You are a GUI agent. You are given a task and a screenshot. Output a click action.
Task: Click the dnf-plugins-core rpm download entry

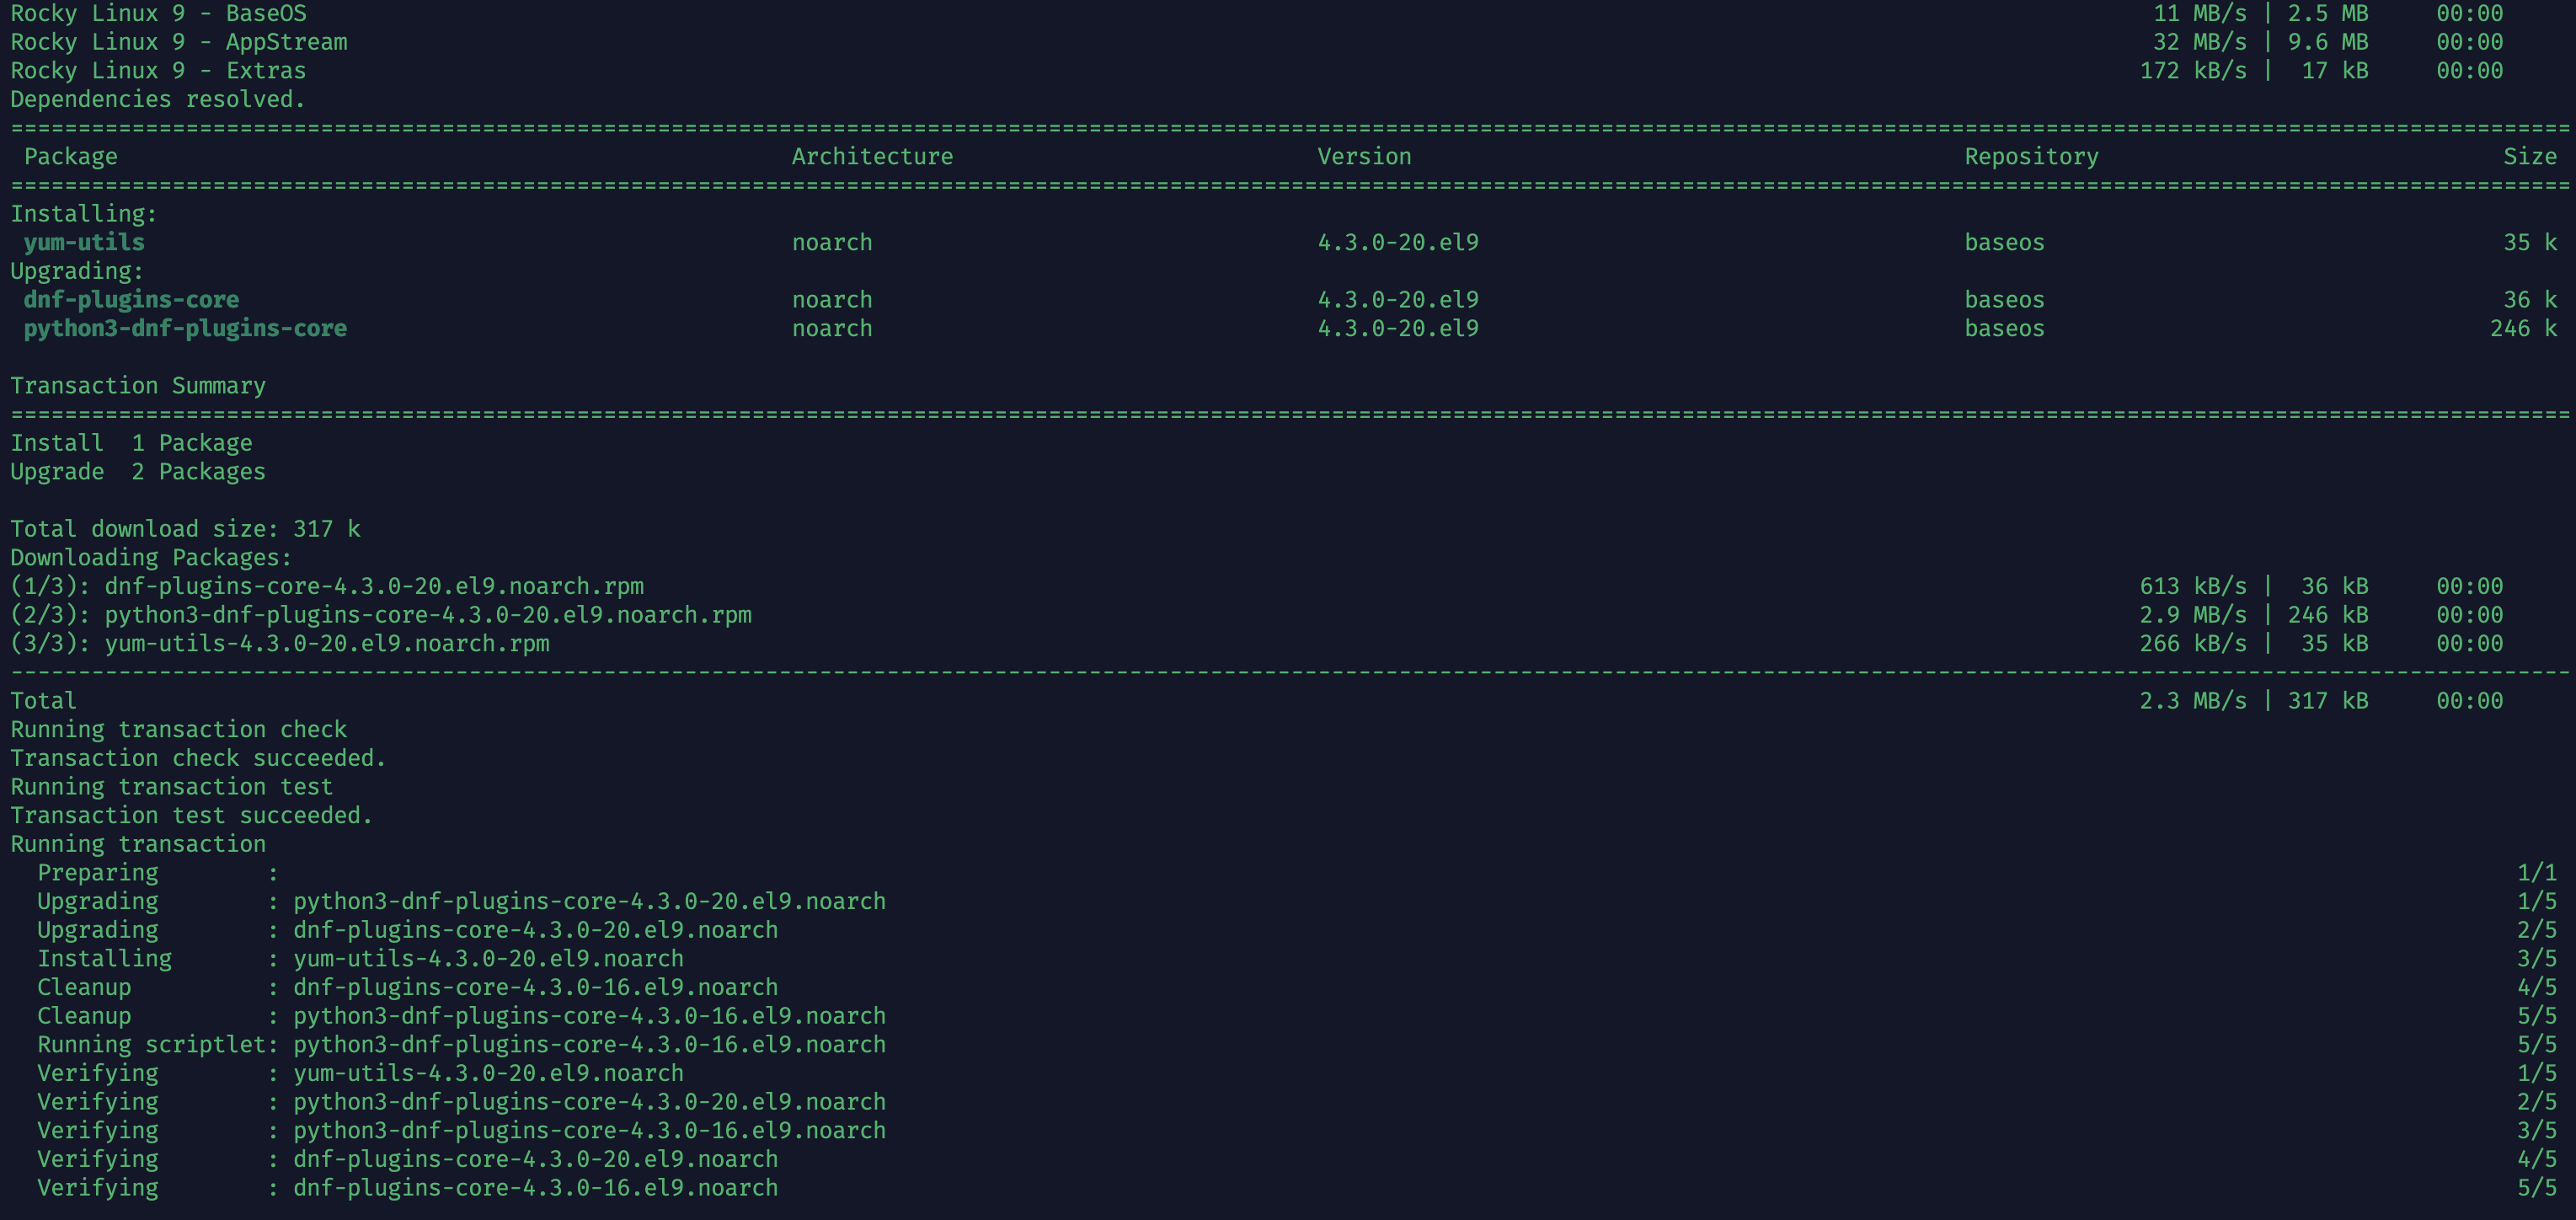point(327,586)
